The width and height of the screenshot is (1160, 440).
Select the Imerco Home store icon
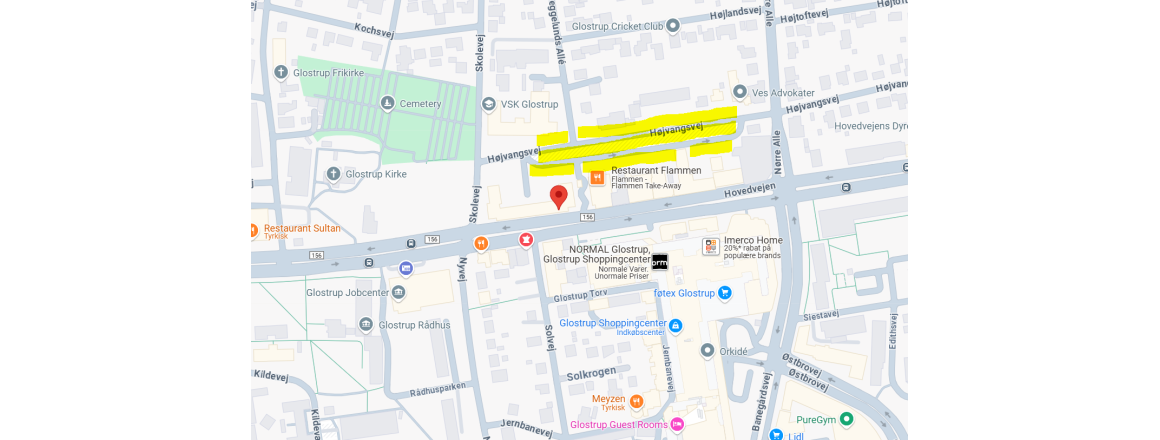(710, 247)
